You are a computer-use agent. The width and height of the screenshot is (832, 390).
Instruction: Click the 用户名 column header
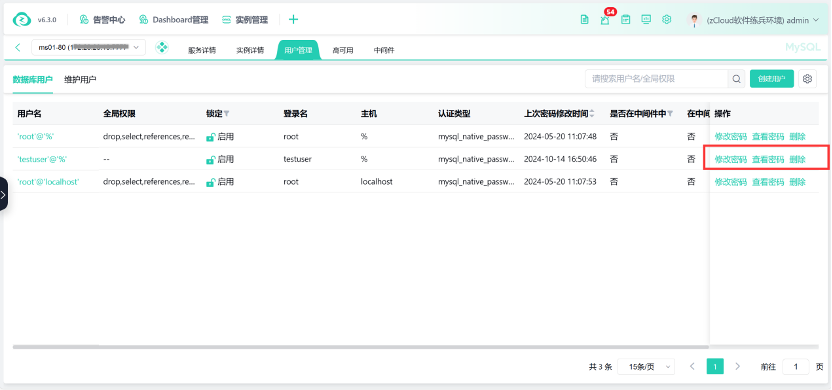(x=30, y=114)
